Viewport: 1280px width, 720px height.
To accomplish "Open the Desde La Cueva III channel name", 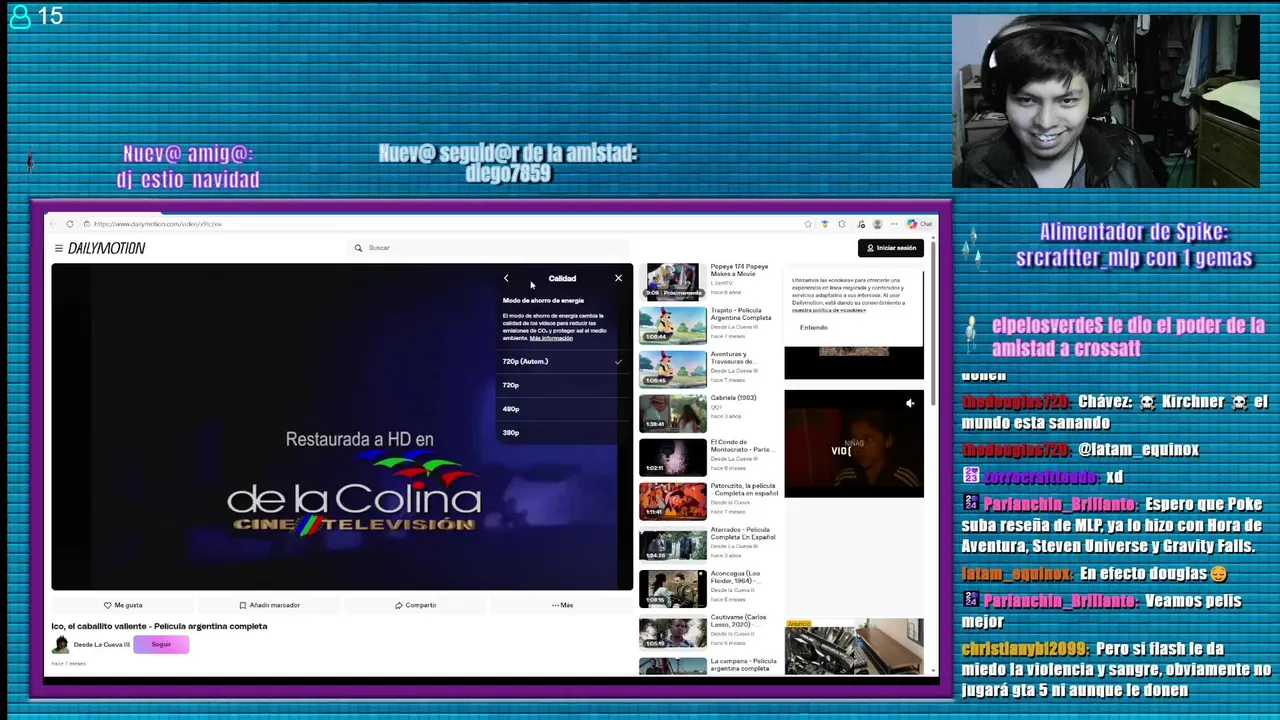I will pos(102,645).
